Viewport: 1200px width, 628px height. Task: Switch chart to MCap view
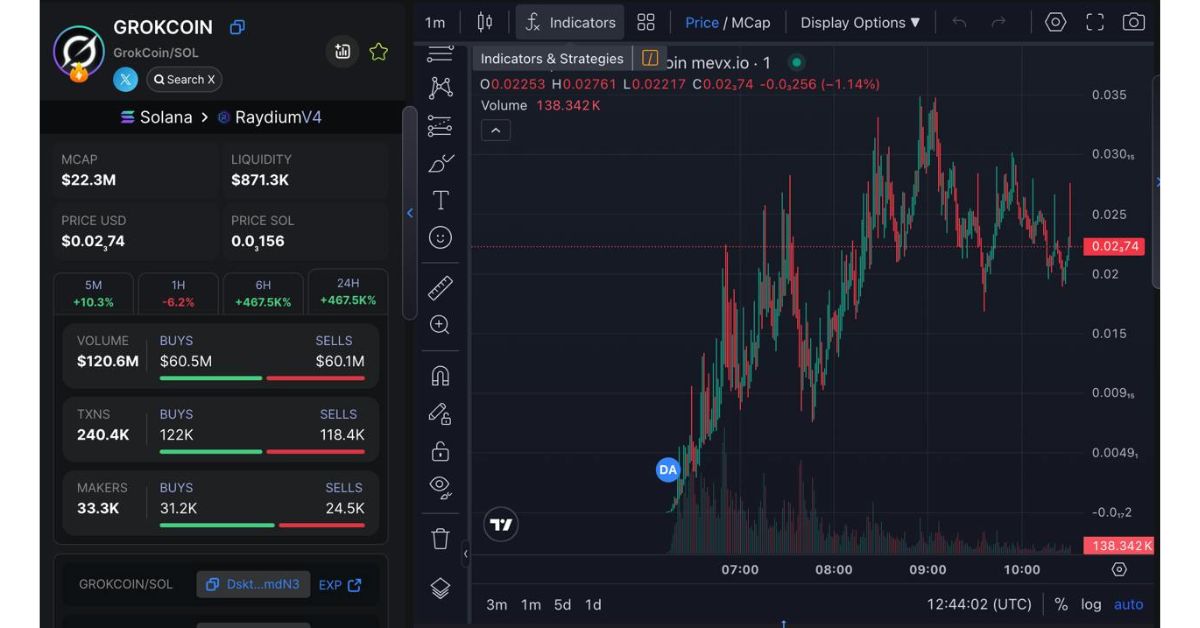[x=750, y=22]
